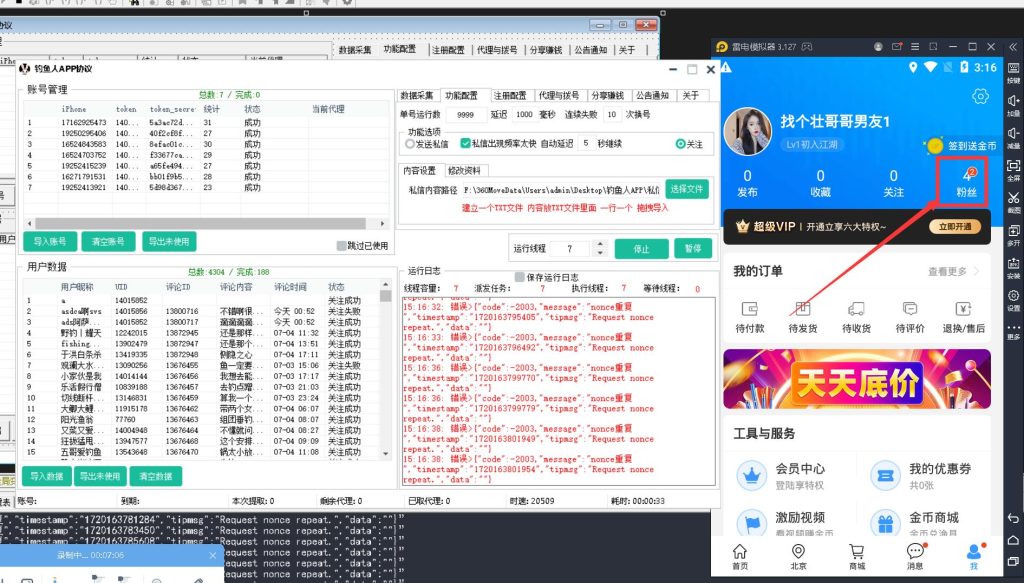Screen dimensions: 1024x583
Task: Select the 发送私信 radio button
Action: pos(410,144)
